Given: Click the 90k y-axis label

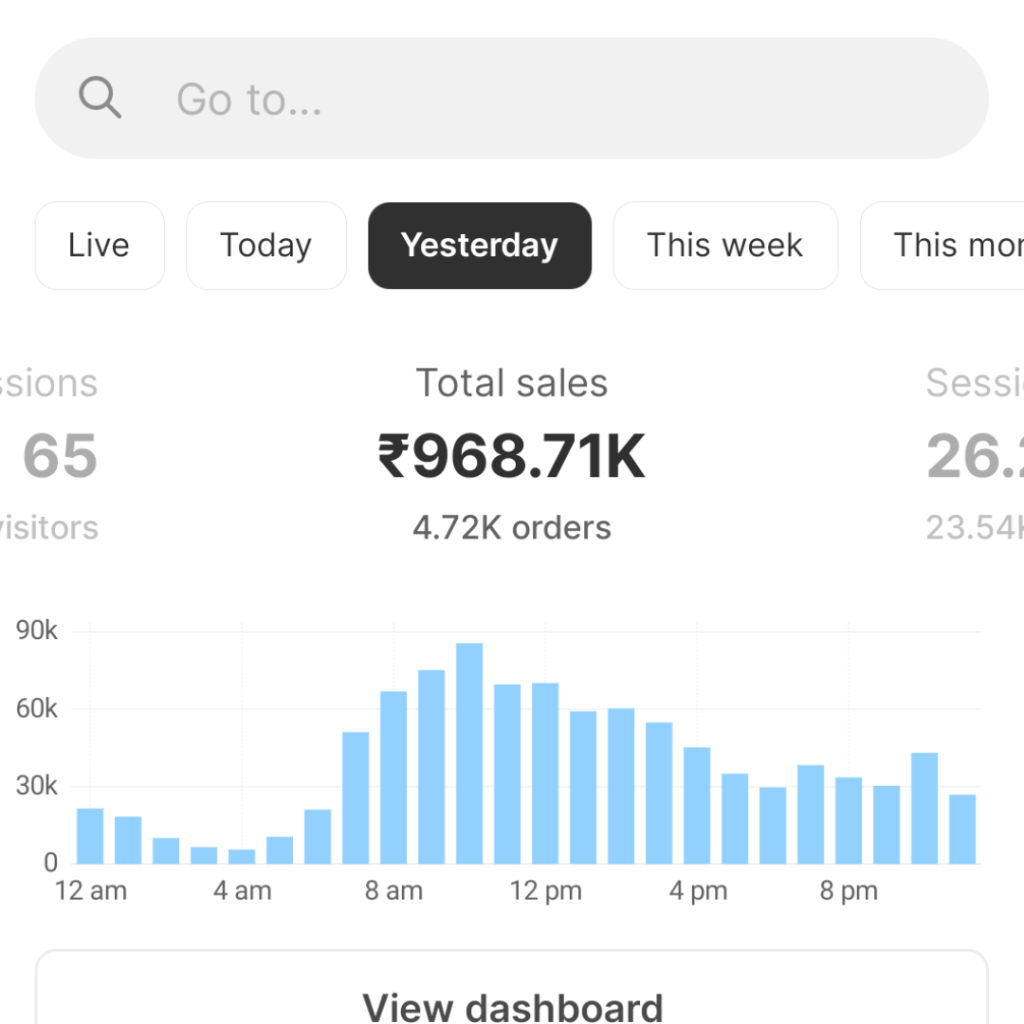Looking at the screenshot, I should click(37, 631).
